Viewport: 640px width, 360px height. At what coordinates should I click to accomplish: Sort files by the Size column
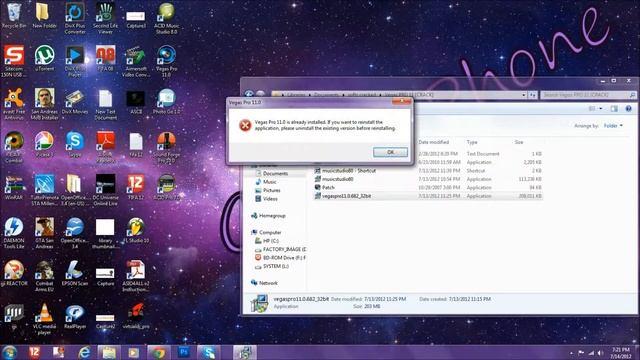click(x=519, y=142)
